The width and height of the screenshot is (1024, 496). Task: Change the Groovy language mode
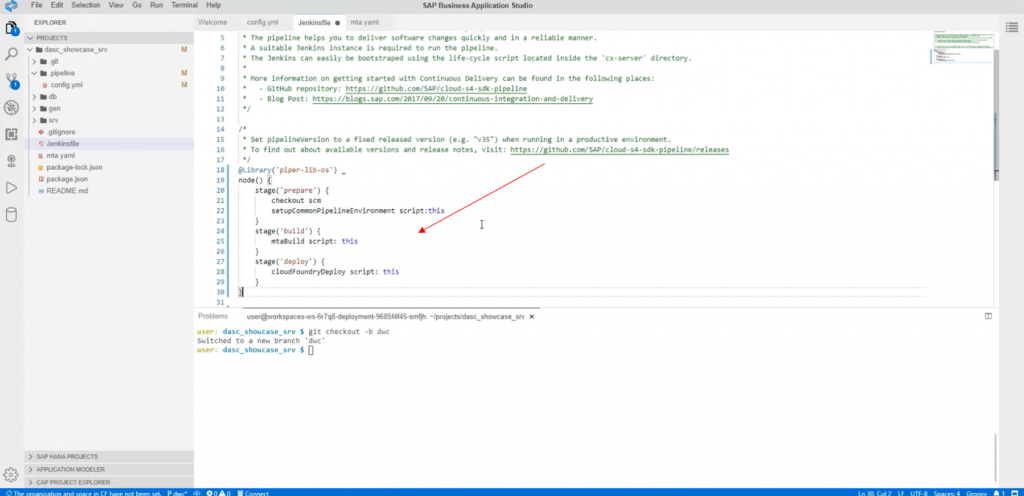[x=975, y=493]
